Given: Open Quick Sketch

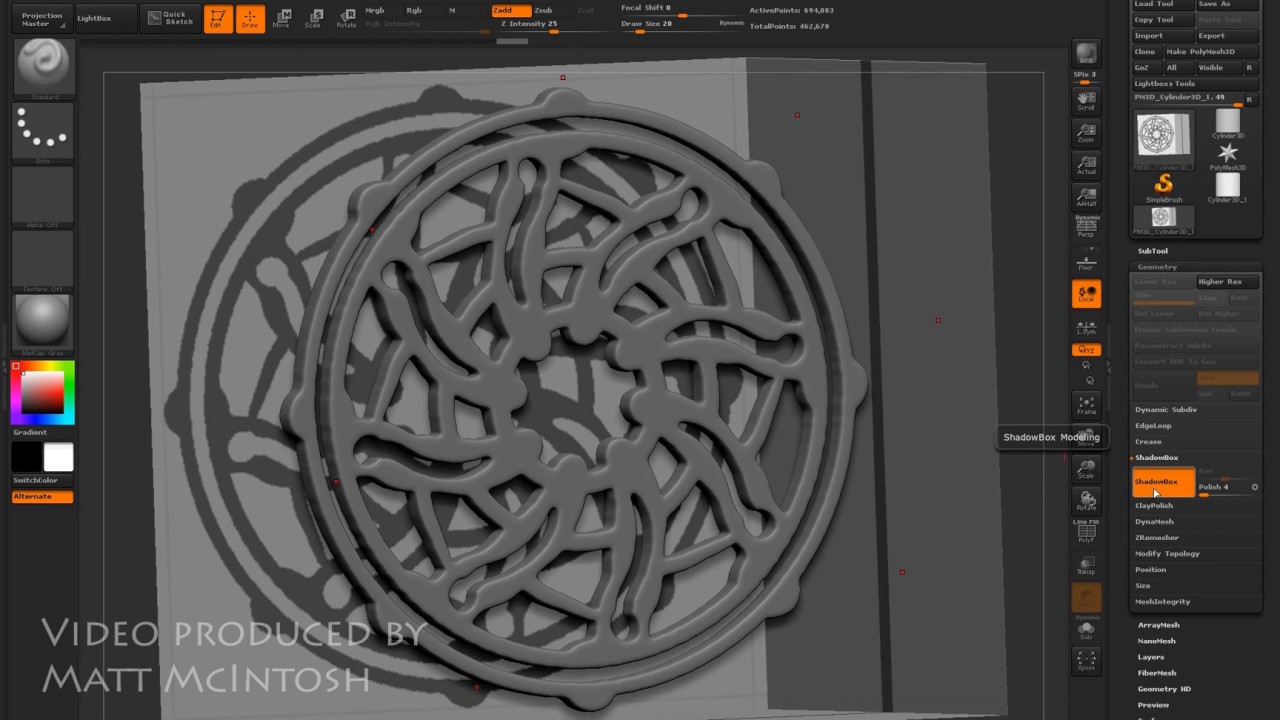Looking at the screenshot, I should 169,18.
